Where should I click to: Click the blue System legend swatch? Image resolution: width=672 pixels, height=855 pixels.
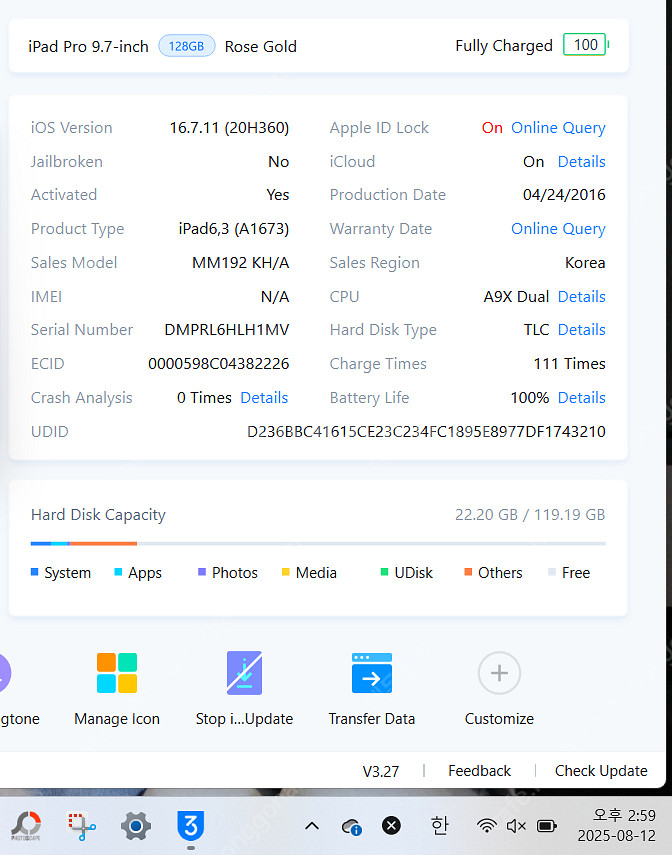(34, 572)
